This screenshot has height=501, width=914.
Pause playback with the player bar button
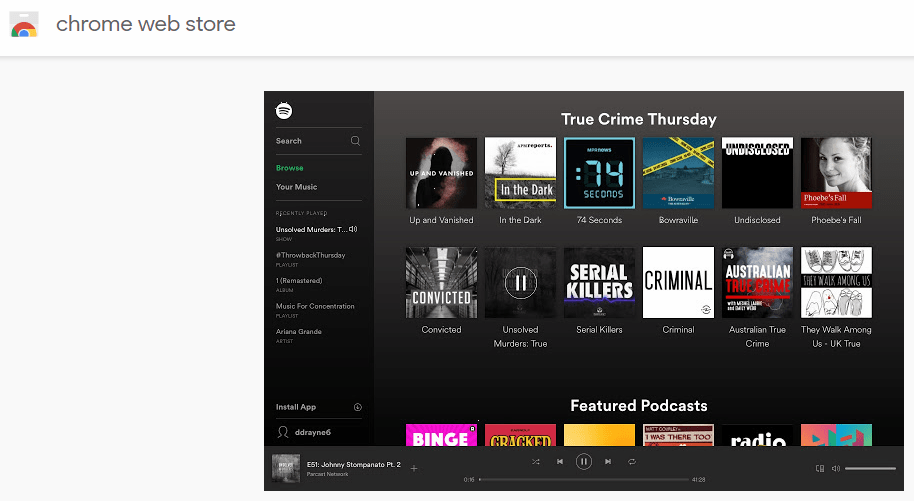coord(583,461)
